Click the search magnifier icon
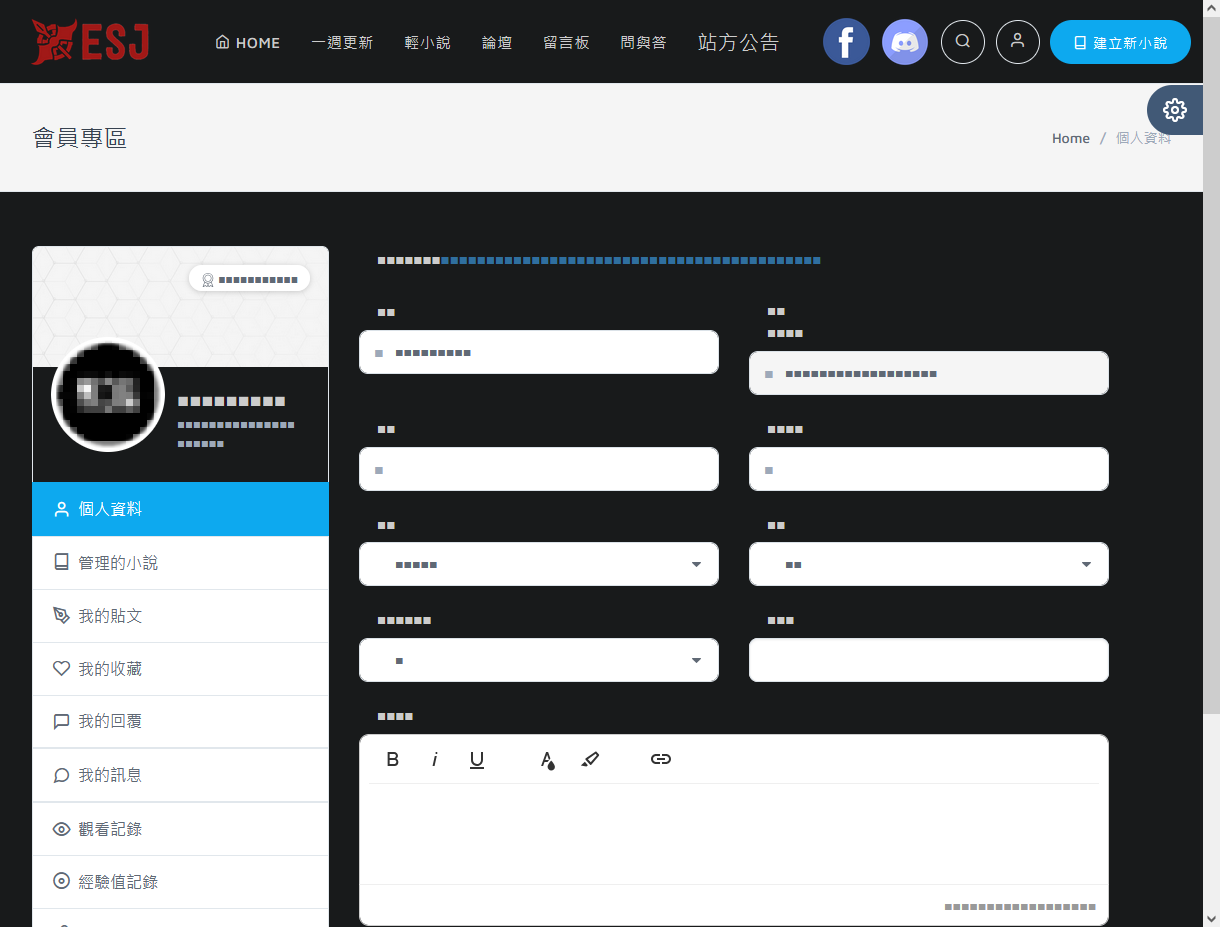Screen dimensions: 1220x927 click(963, 42)
